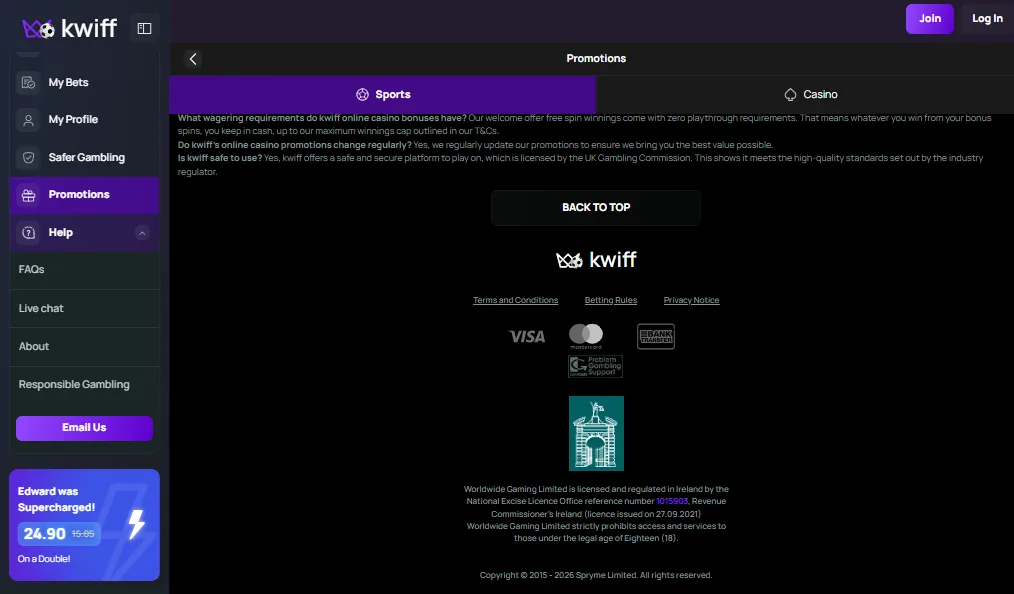Viewport: 1014px width, 594px height.
Task: Collapse the Help section chevron
Action: [x=142, y=233]
